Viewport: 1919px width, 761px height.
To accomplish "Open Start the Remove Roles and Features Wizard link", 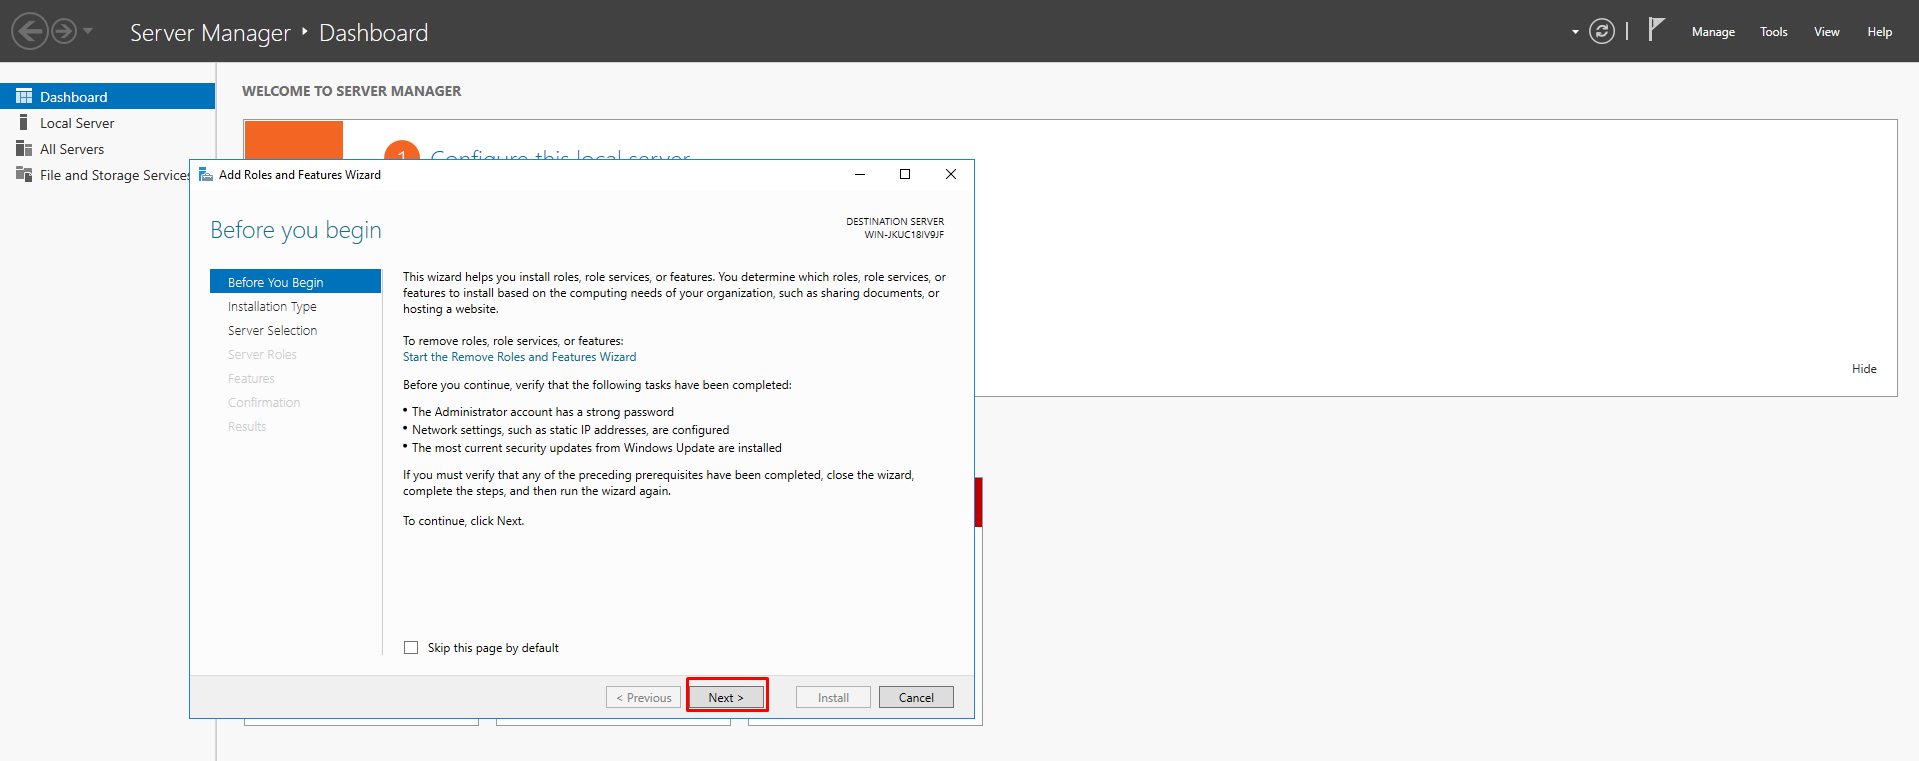I will [x=519, y=357].
